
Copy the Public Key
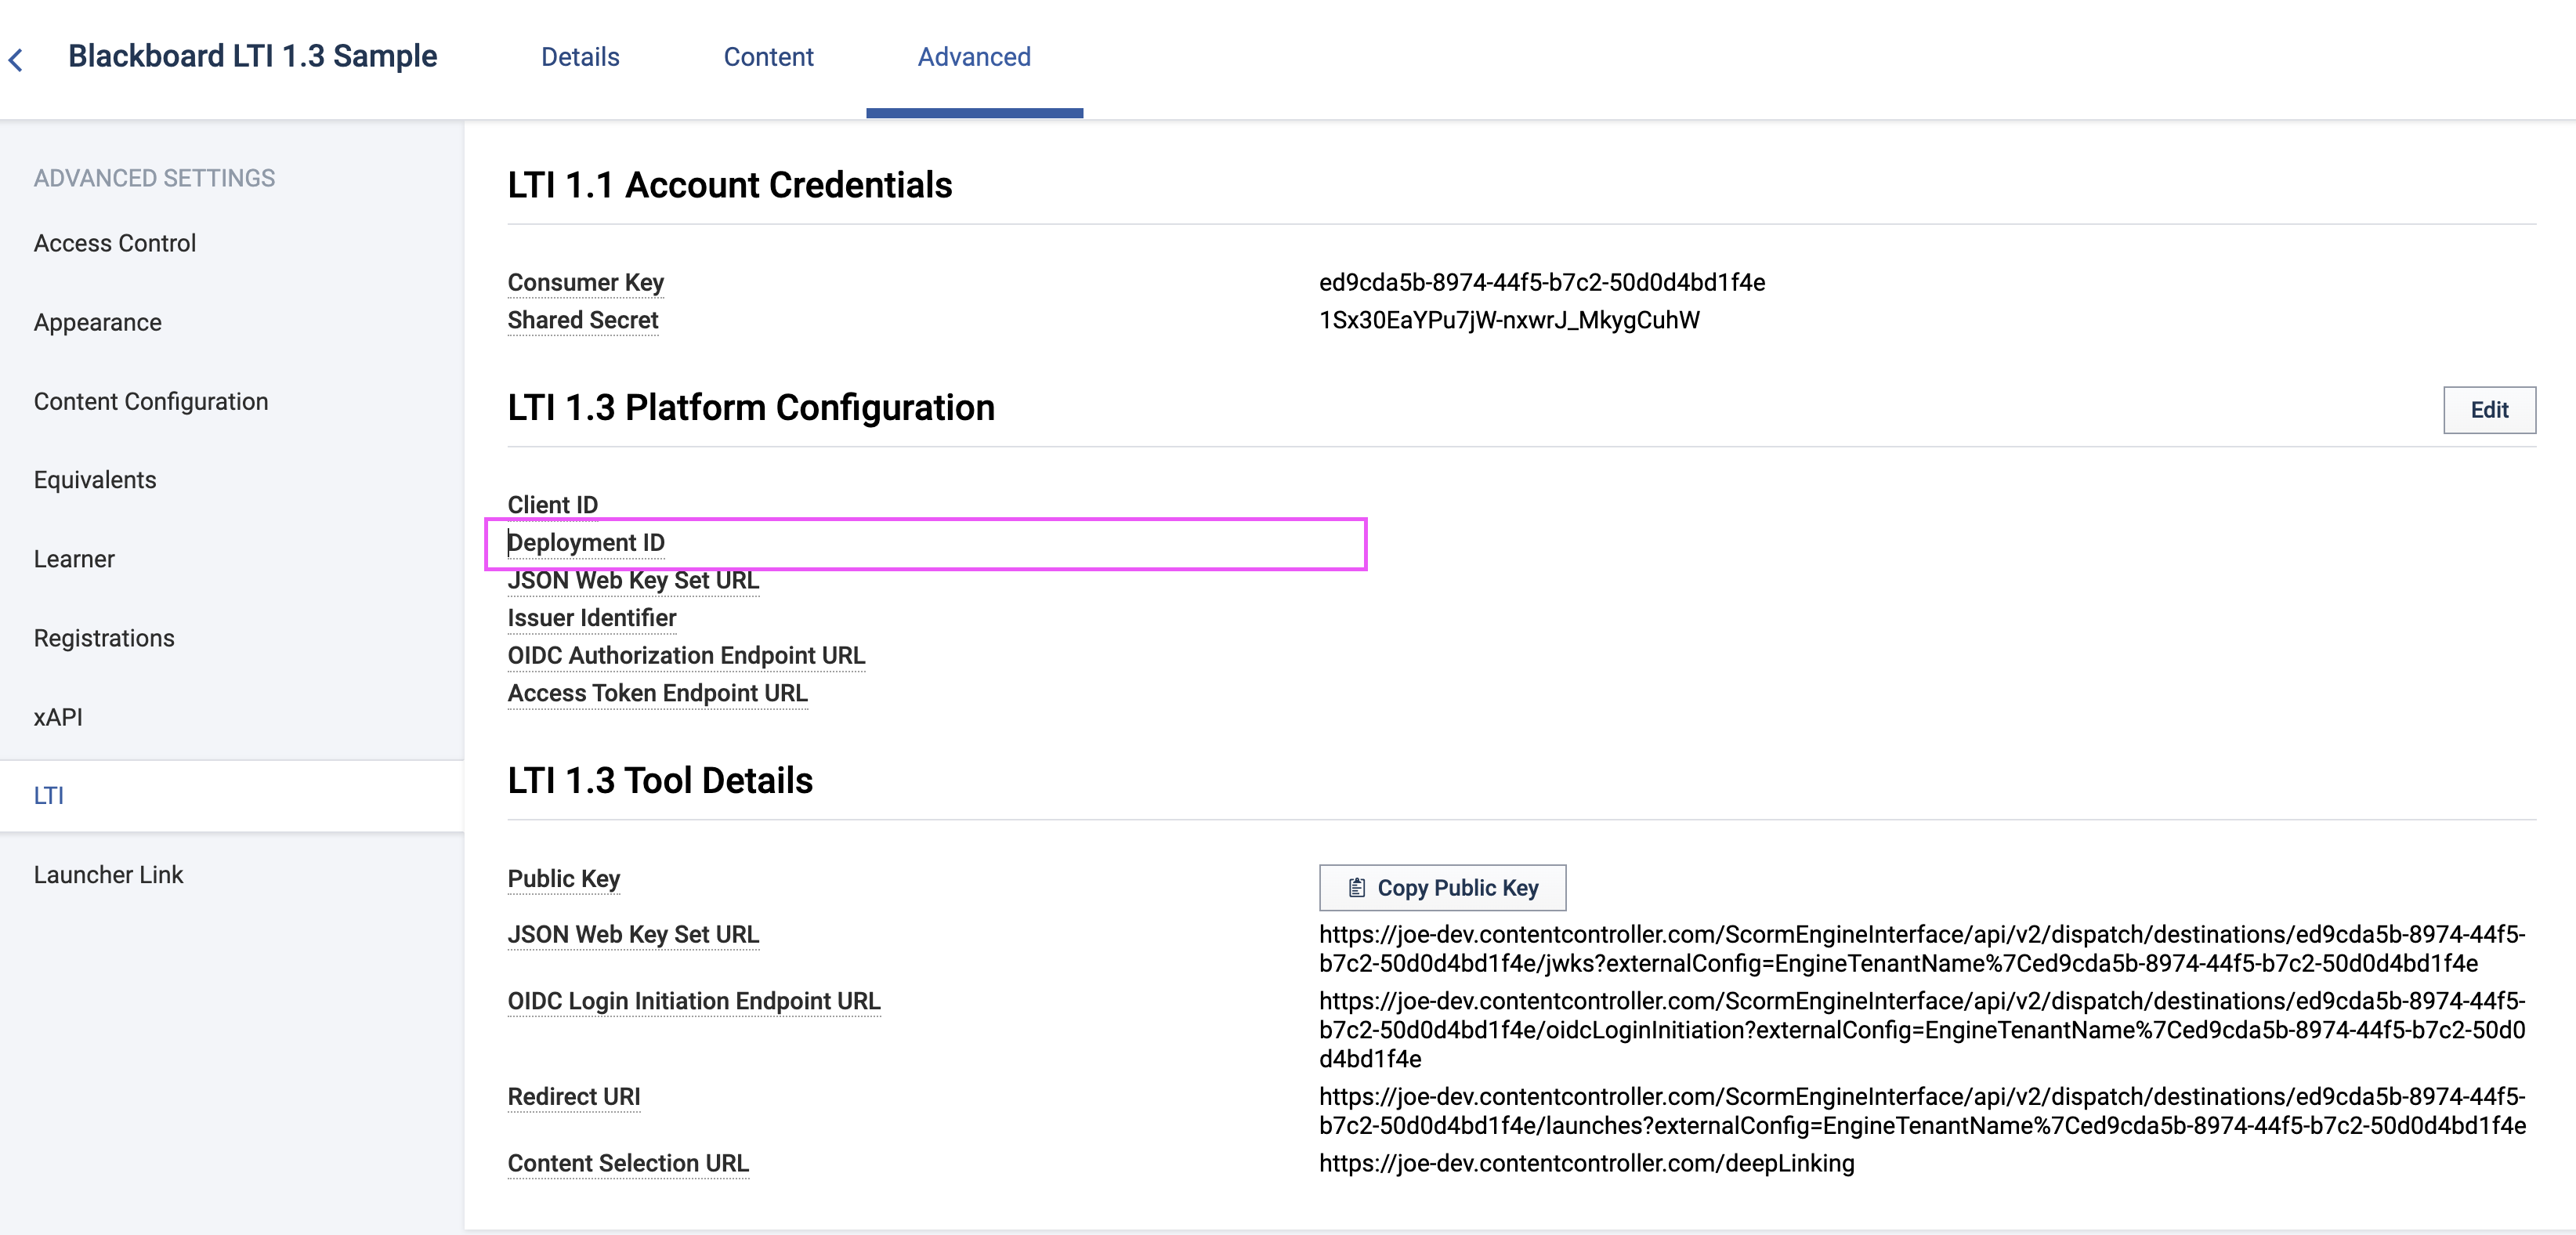point(1442,888)
